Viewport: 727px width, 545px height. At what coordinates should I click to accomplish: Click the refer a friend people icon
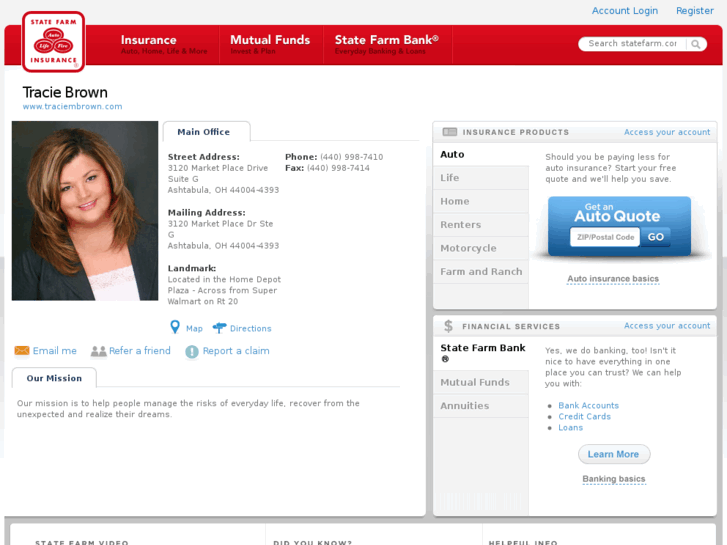click(x=98, y=351)
